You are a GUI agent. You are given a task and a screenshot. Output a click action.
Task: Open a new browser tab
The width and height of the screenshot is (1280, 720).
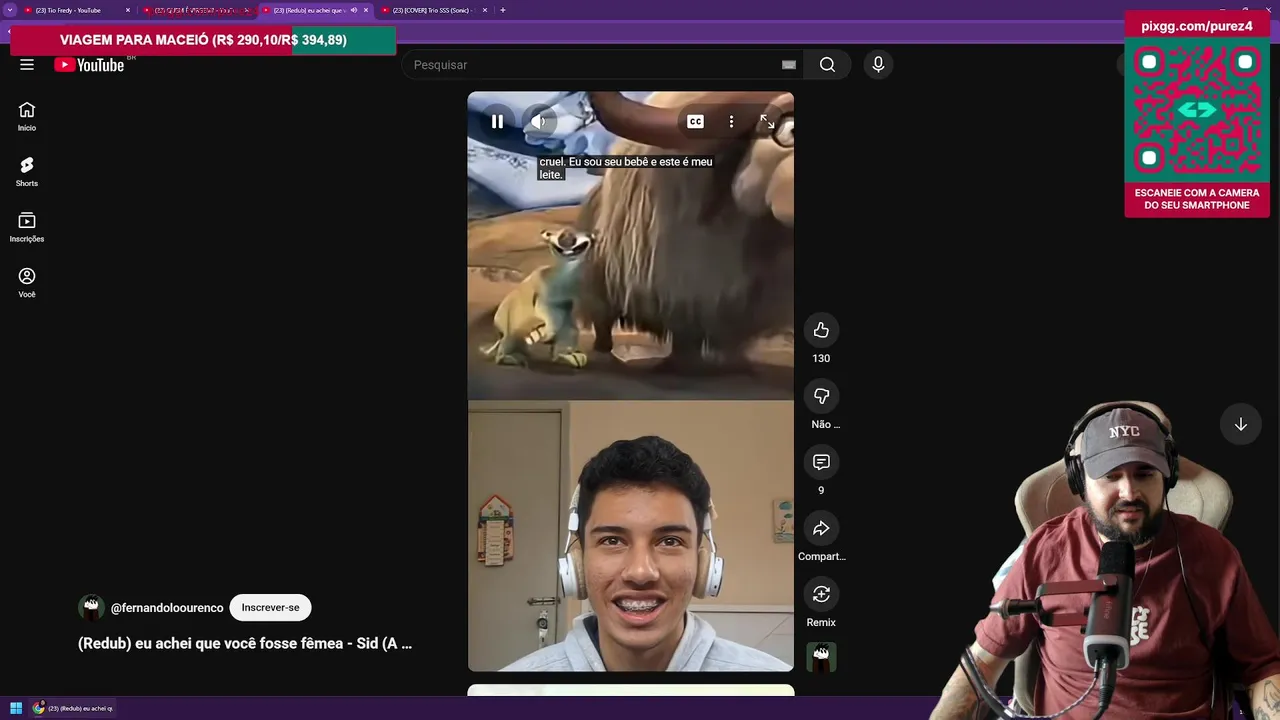click(503, 10)
